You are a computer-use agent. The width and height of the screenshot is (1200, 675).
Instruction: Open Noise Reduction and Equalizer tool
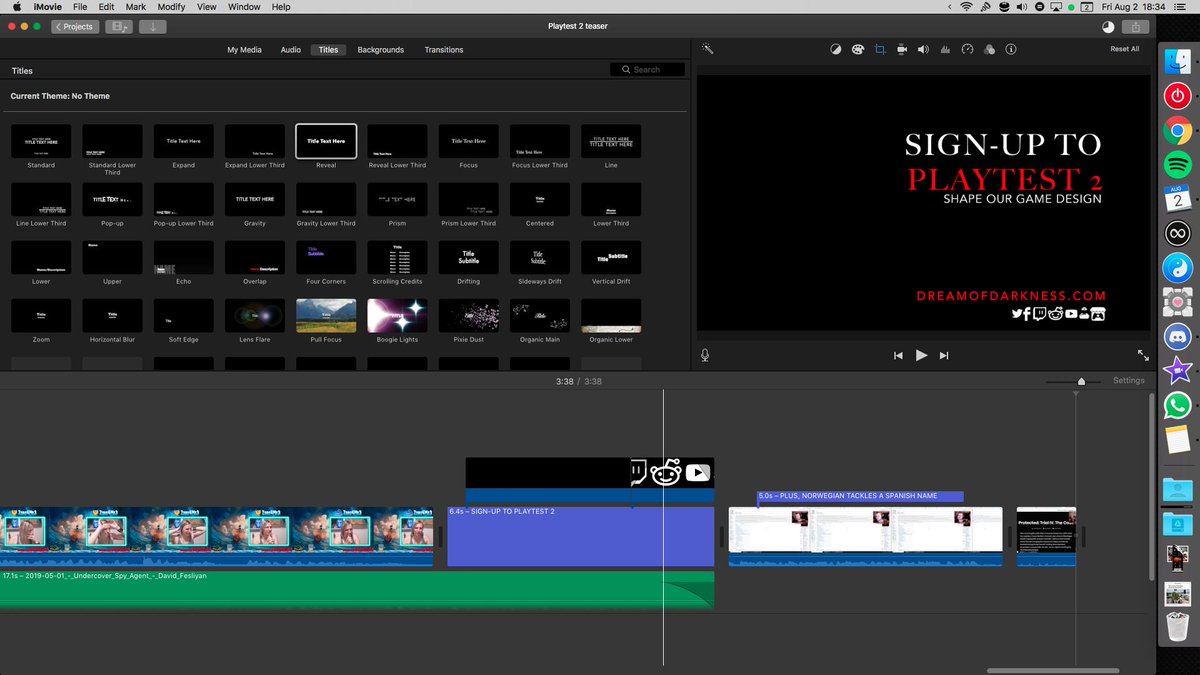pos(945,49)
